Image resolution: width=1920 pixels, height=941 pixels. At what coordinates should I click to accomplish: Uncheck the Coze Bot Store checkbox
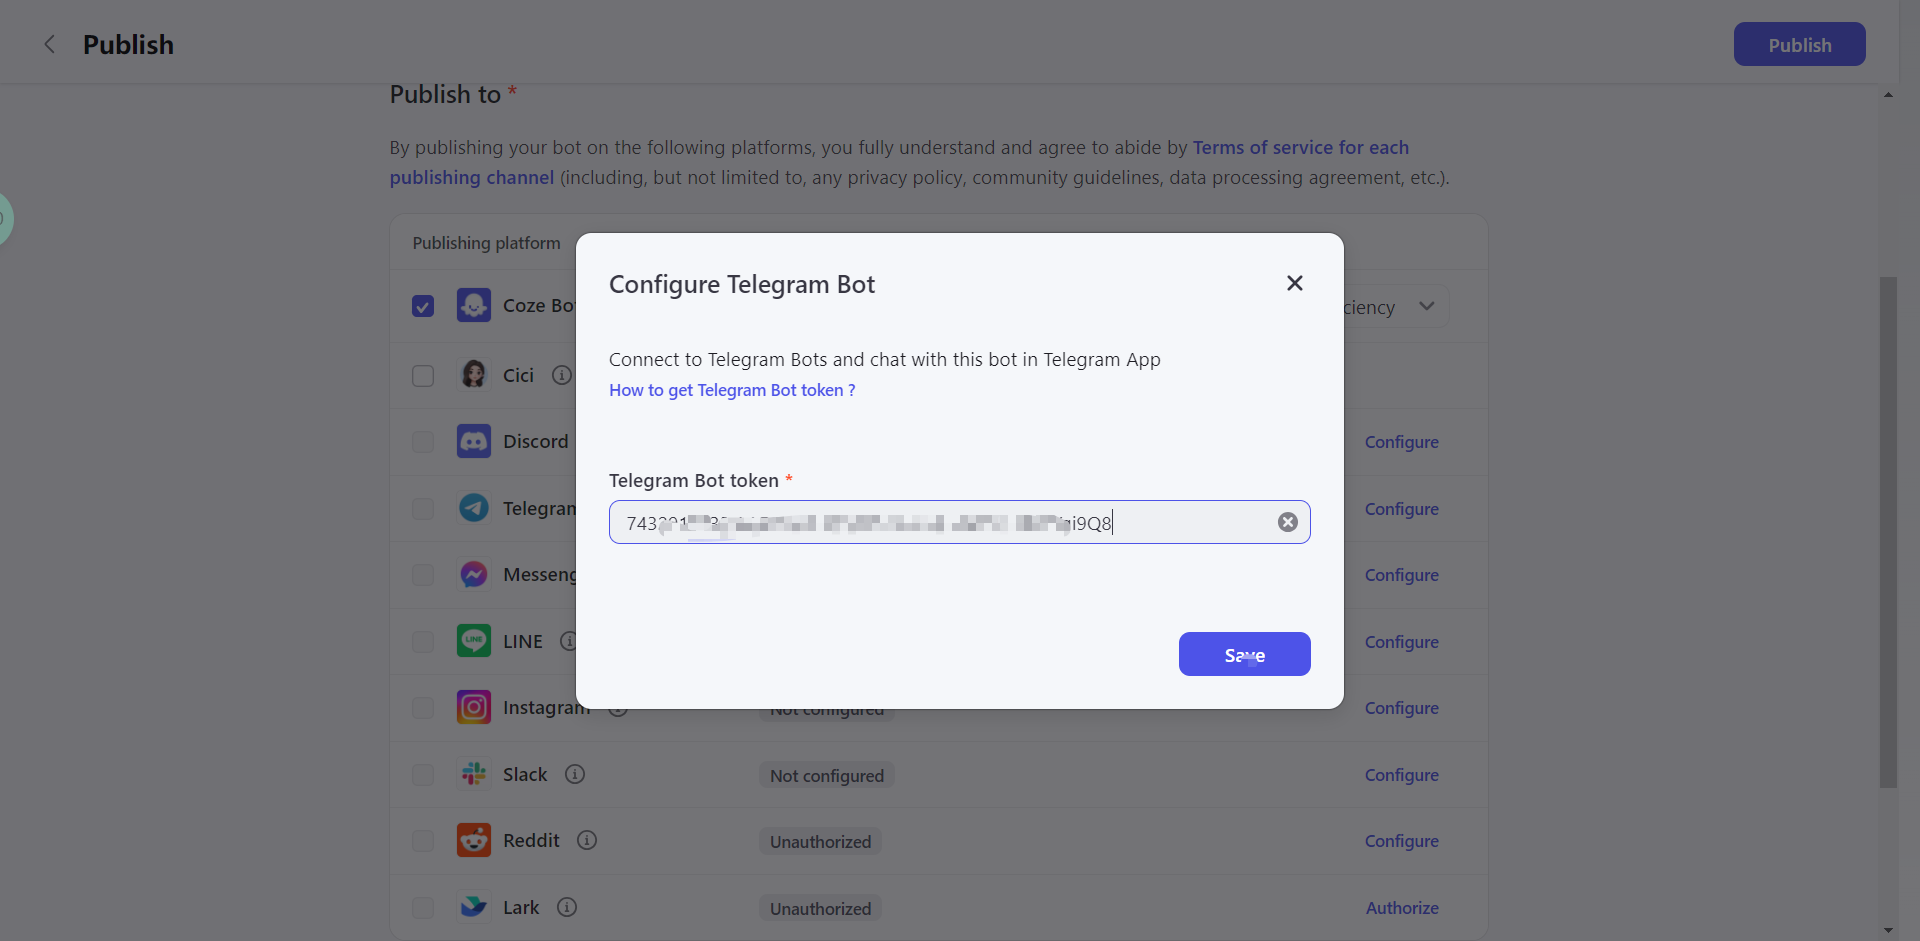423,306
